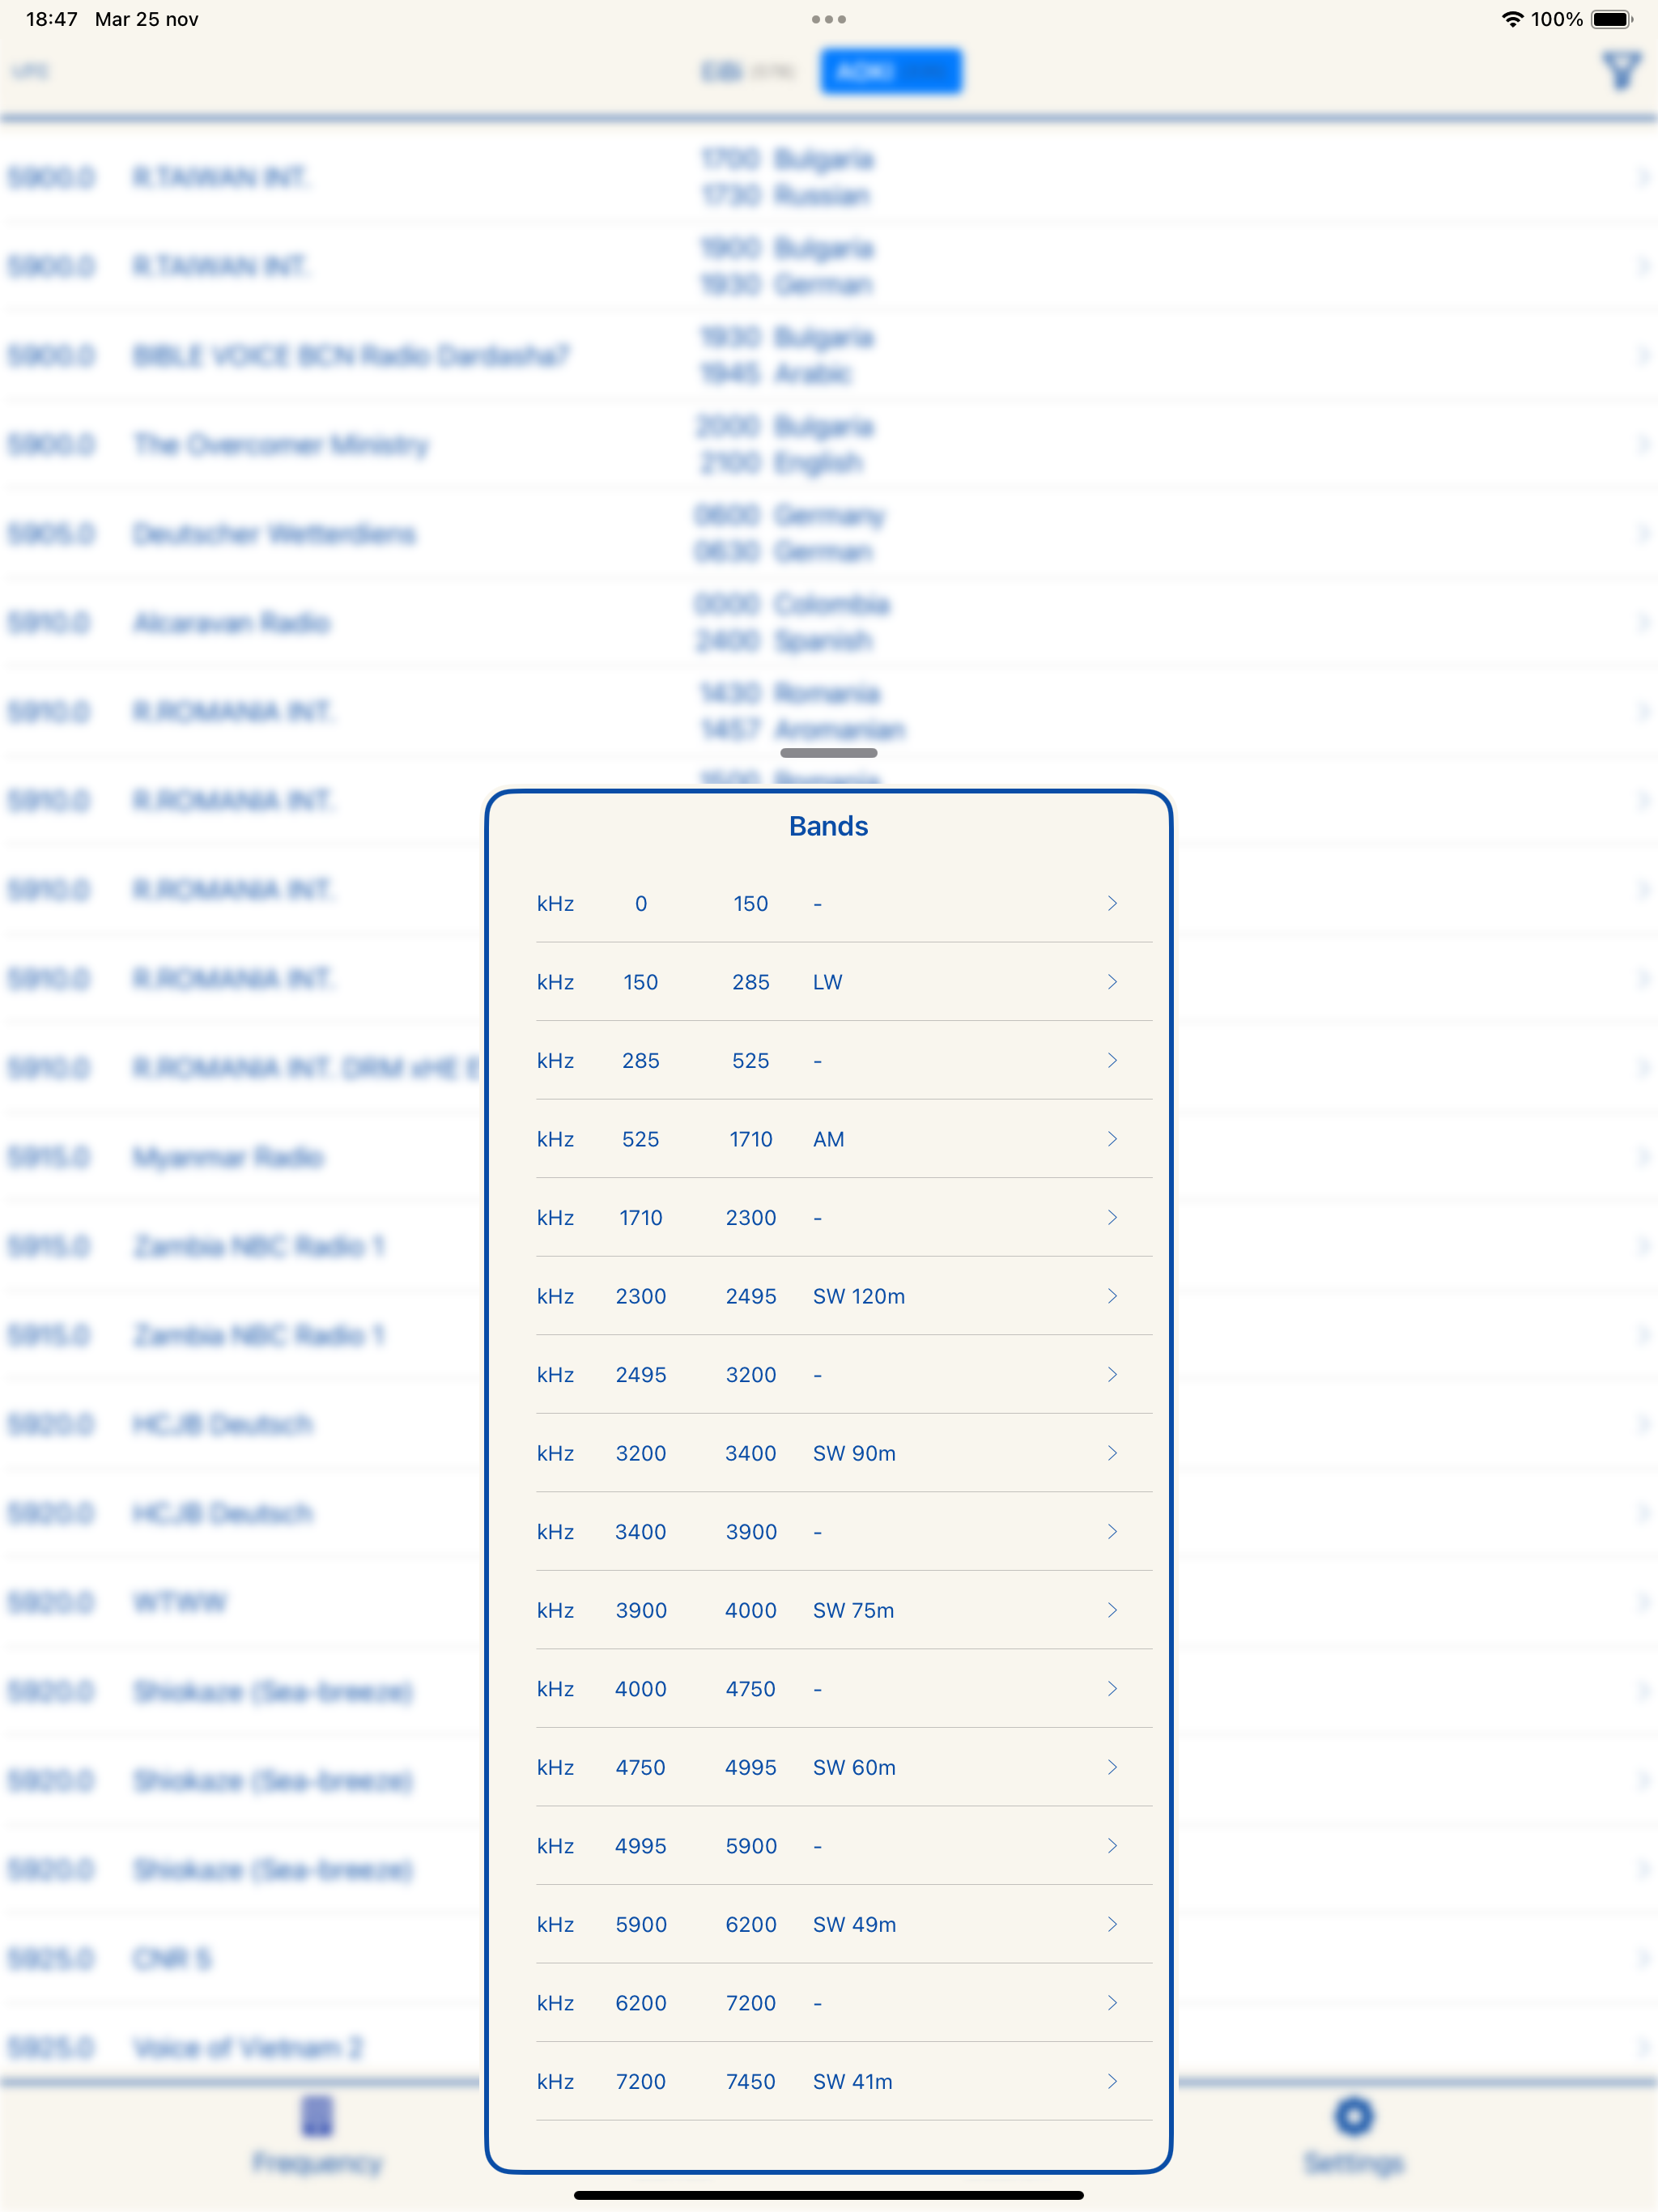Select the highlighted AOKI segment

[x=891, y=71]
